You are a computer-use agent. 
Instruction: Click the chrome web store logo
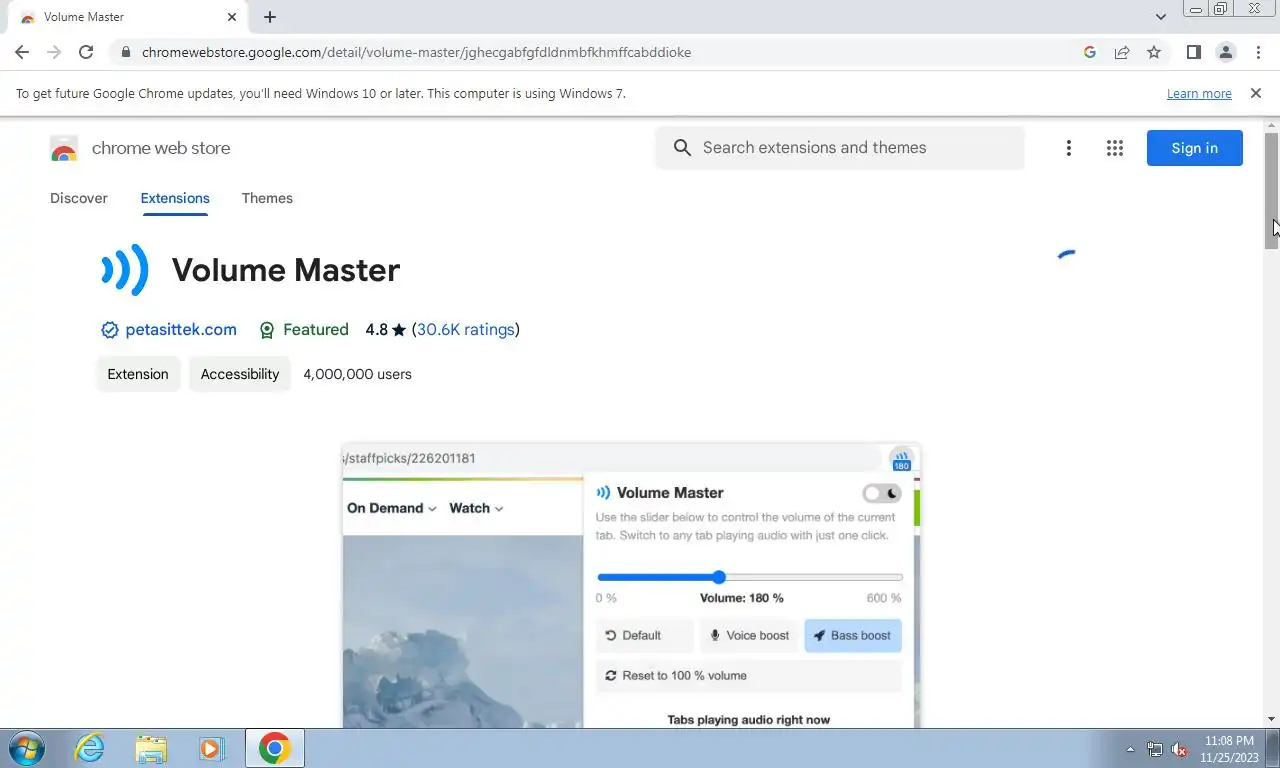140,148
